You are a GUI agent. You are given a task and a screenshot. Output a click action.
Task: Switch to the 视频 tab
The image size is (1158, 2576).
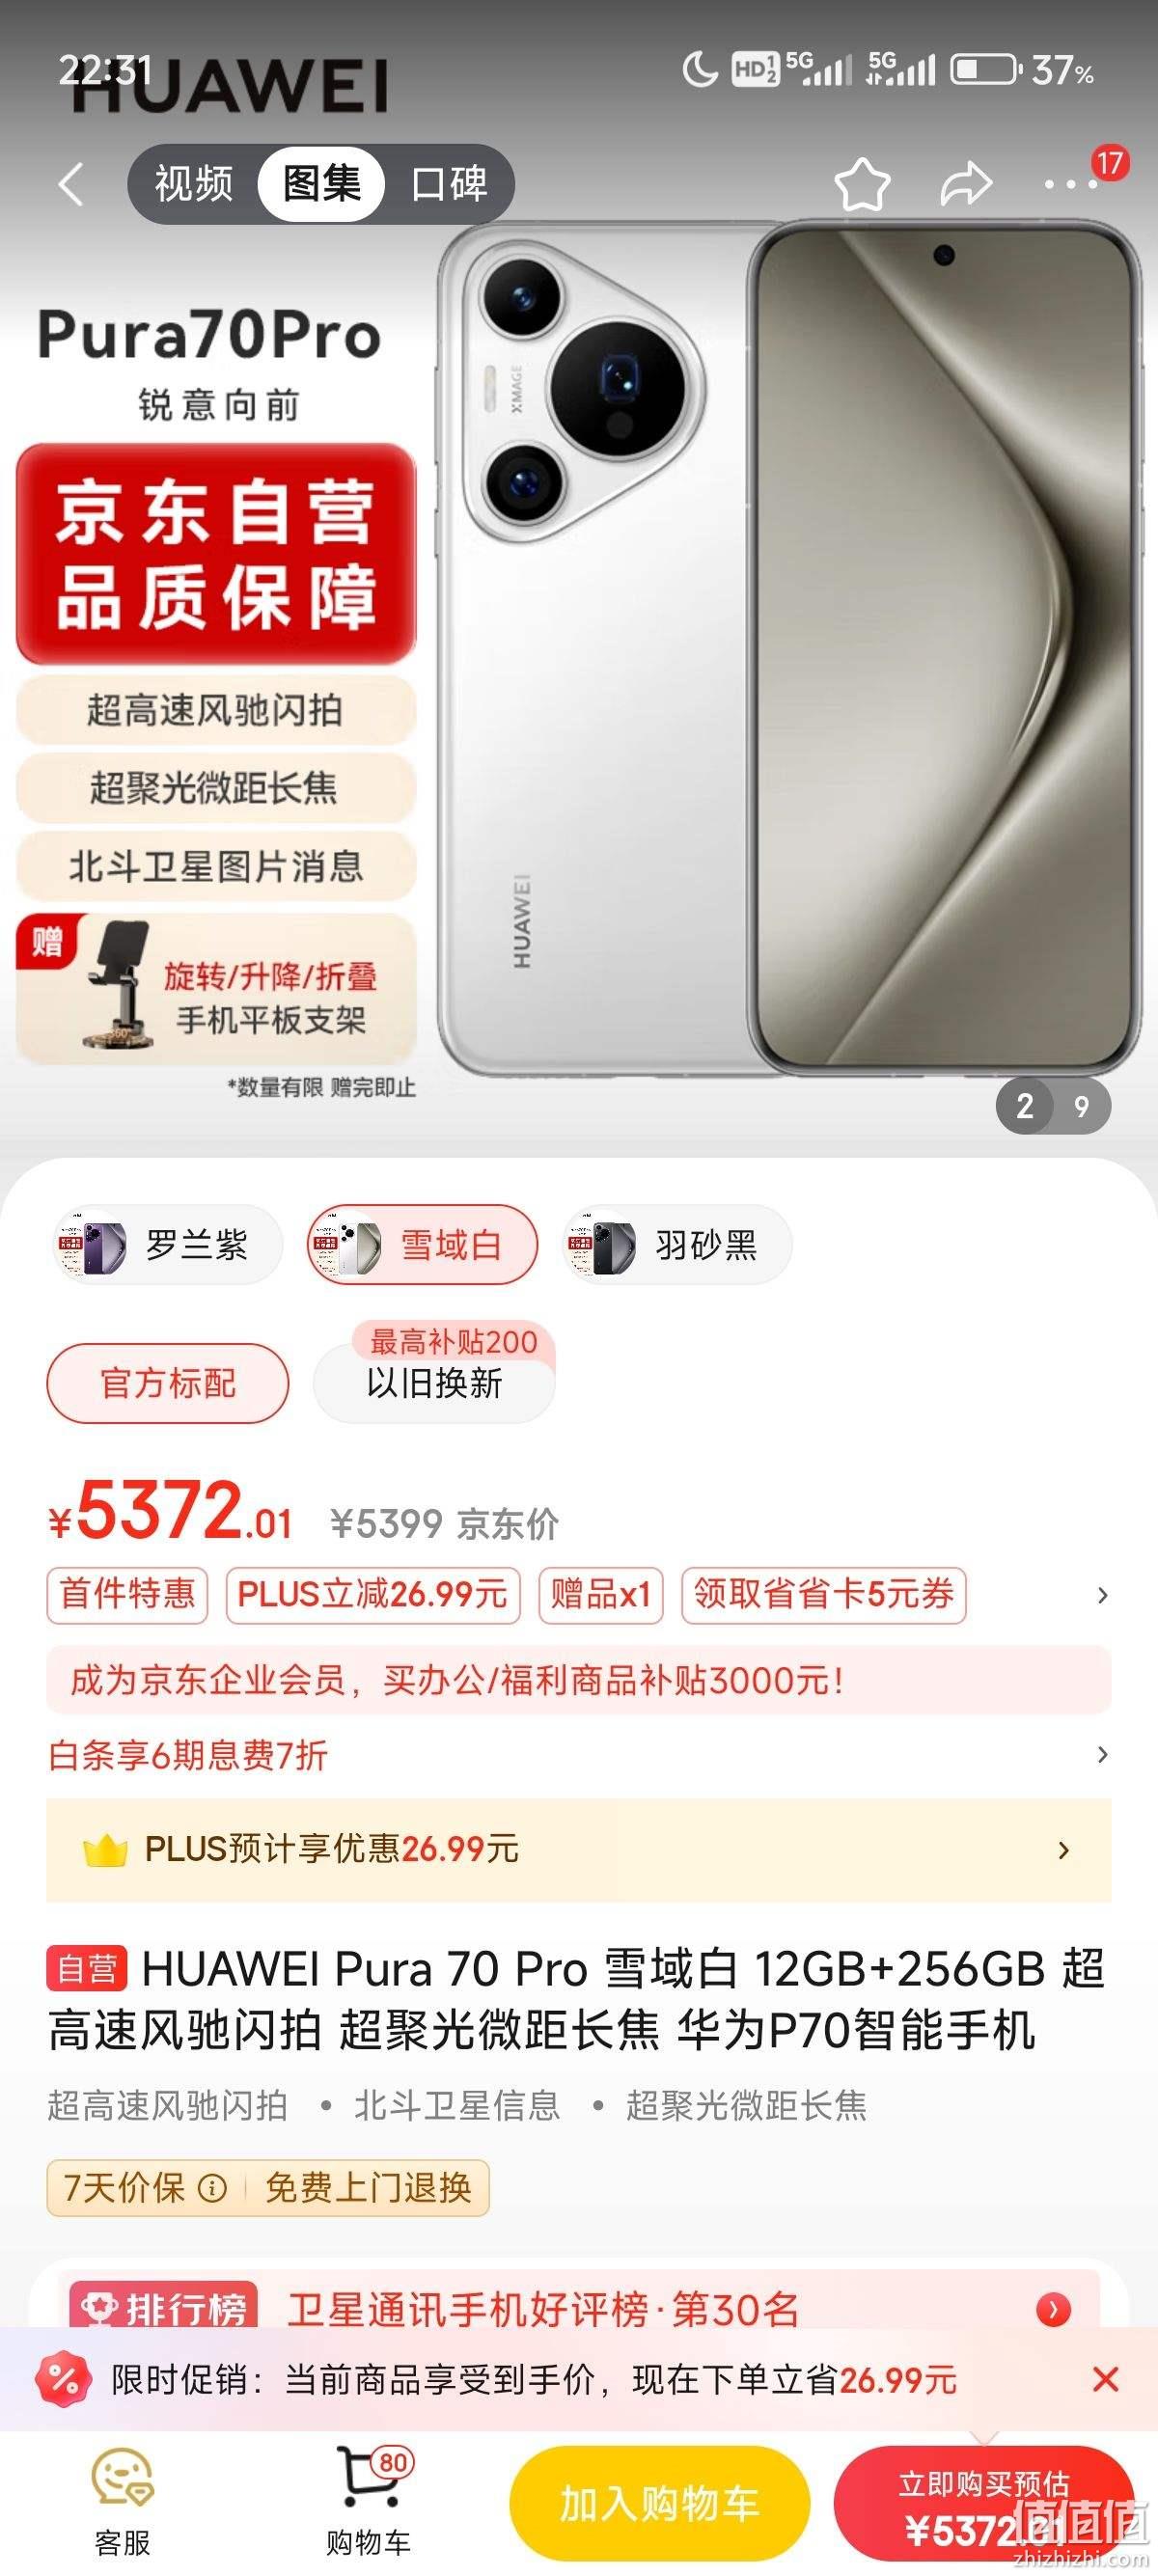(x=193, y=184)
